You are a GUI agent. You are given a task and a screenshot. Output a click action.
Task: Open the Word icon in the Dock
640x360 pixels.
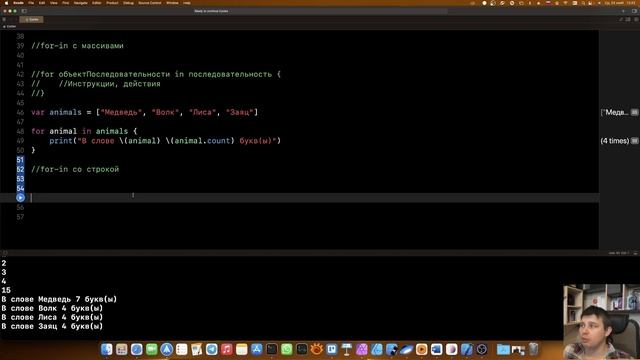[x=436, y=349]
